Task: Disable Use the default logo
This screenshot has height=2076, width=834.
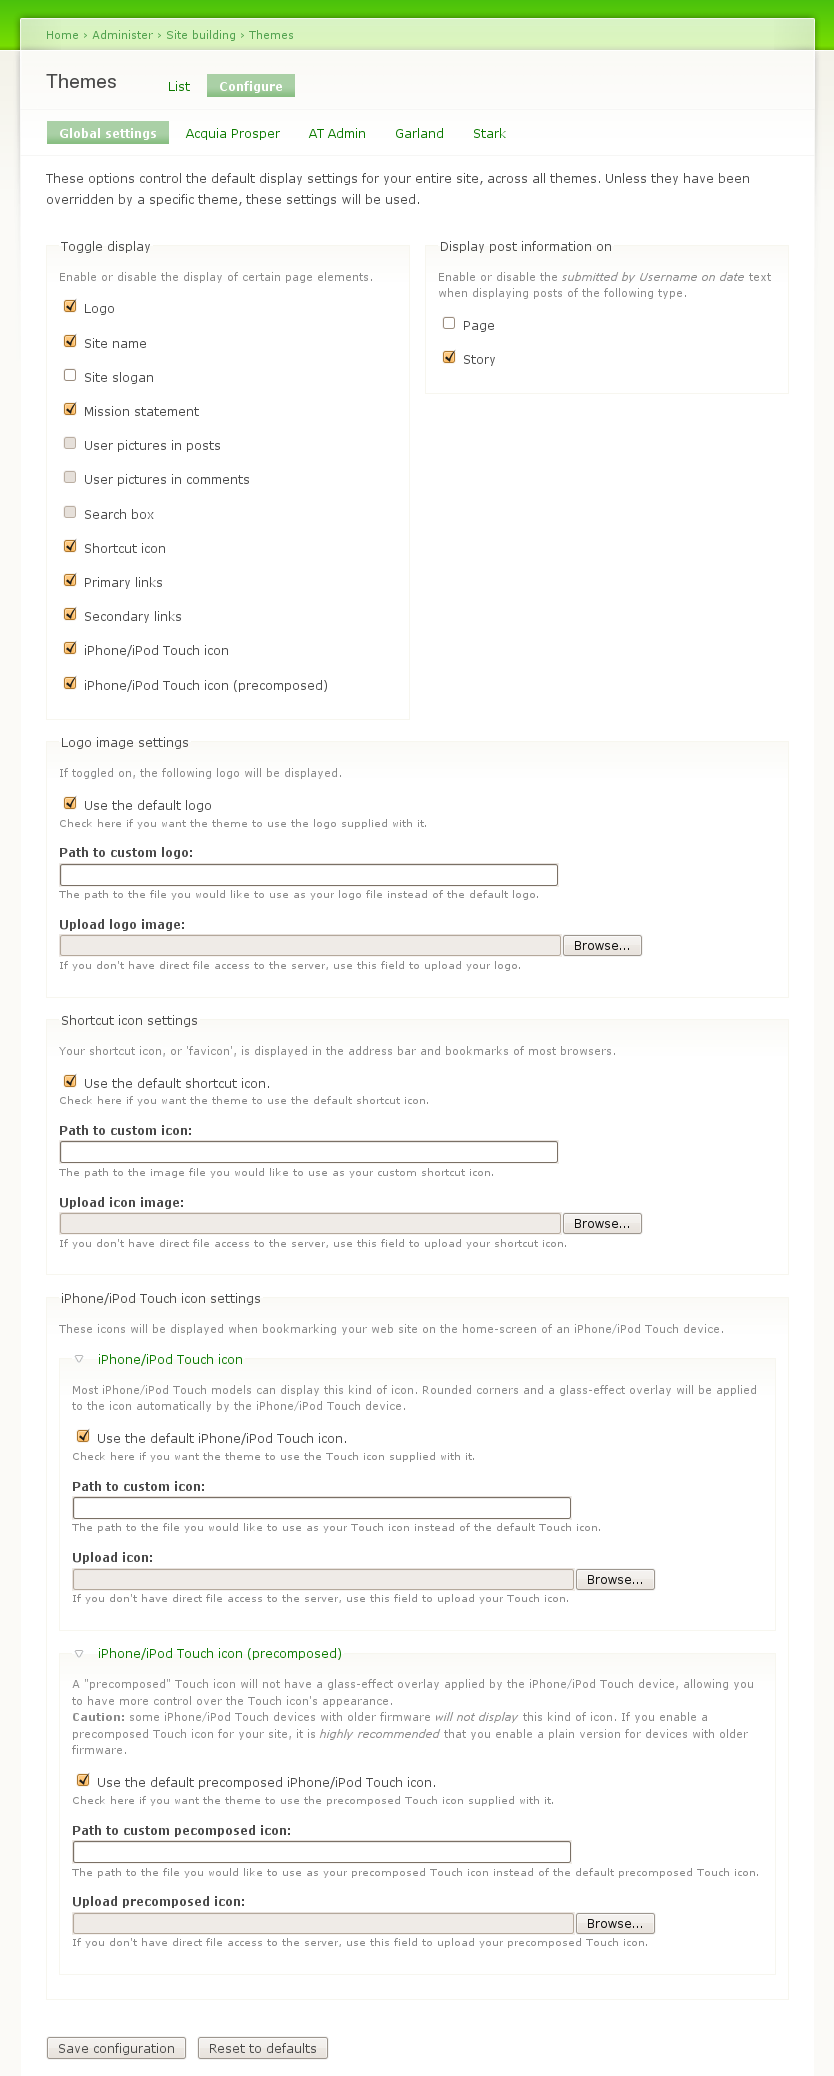Action: pos(70,804)
